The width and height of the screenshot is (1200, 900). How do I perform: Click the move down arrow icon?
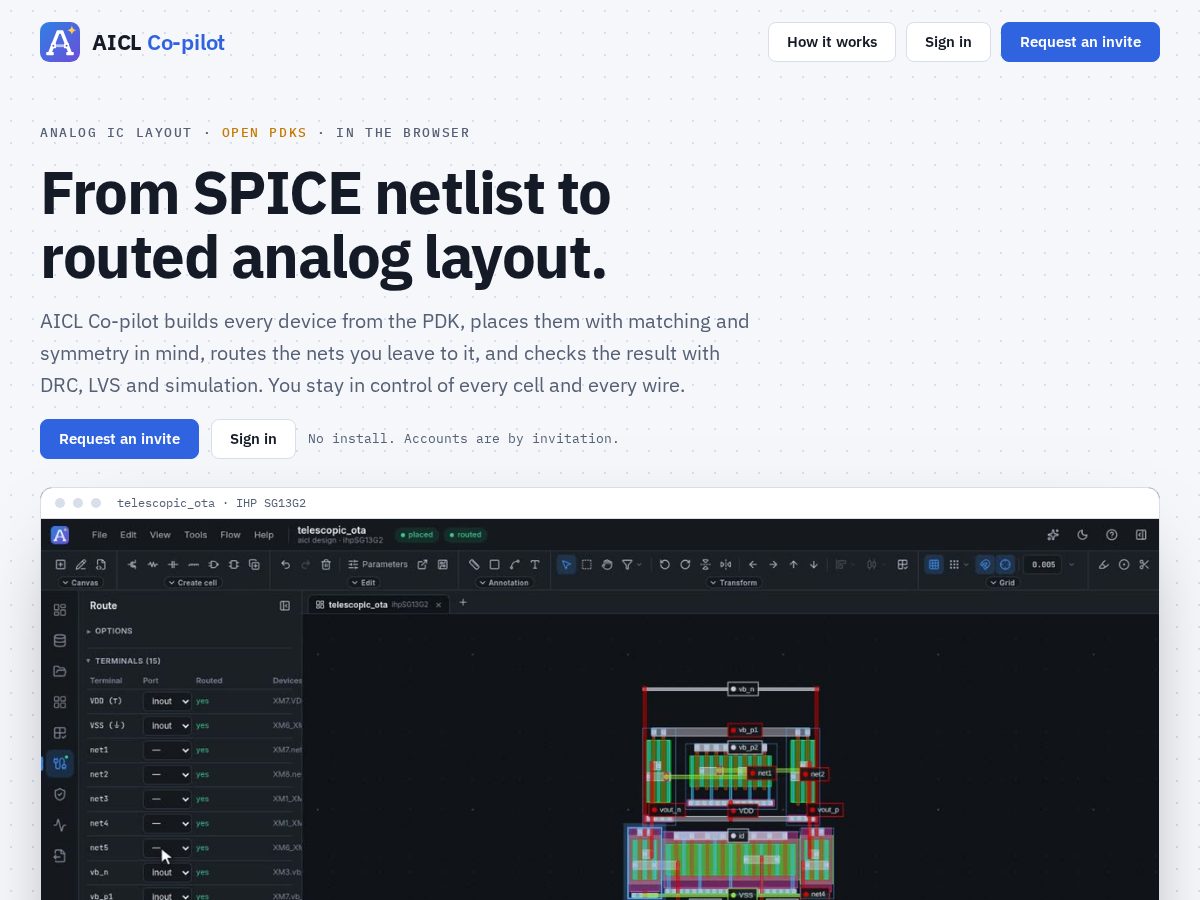click(814, 564)
